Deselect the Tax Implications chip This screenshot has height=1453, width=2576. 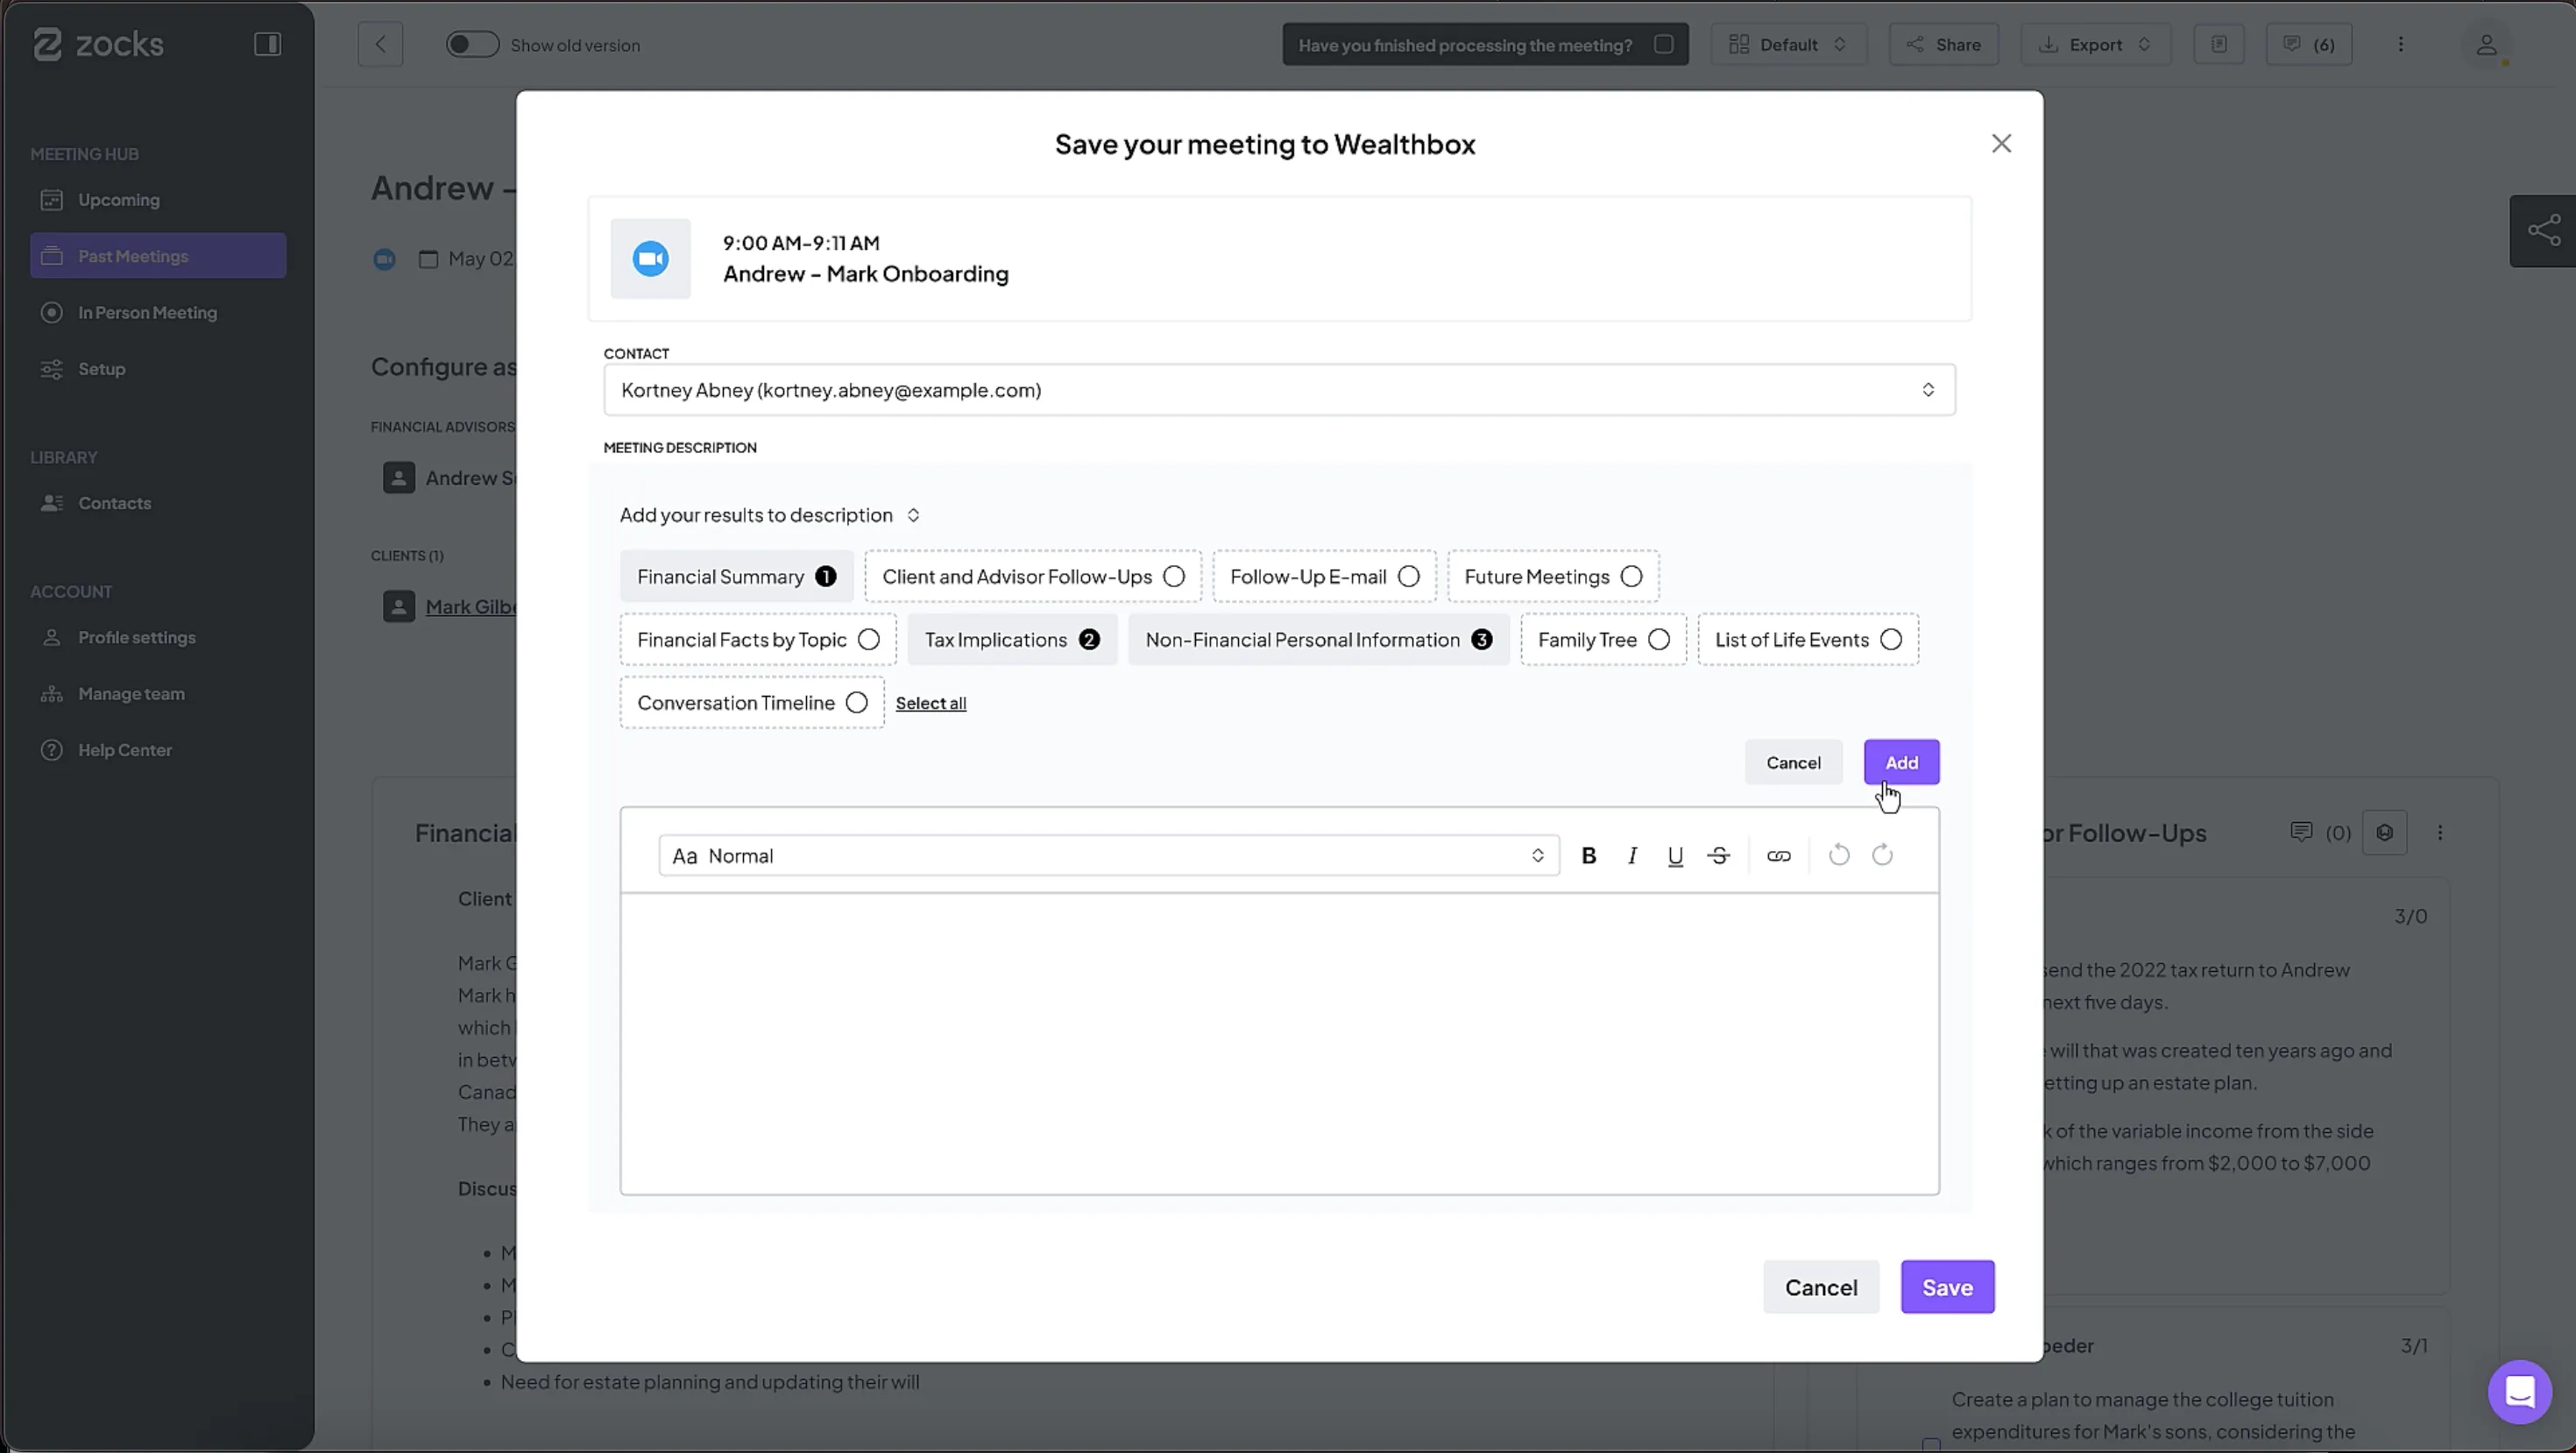(x=1011, y=639)
